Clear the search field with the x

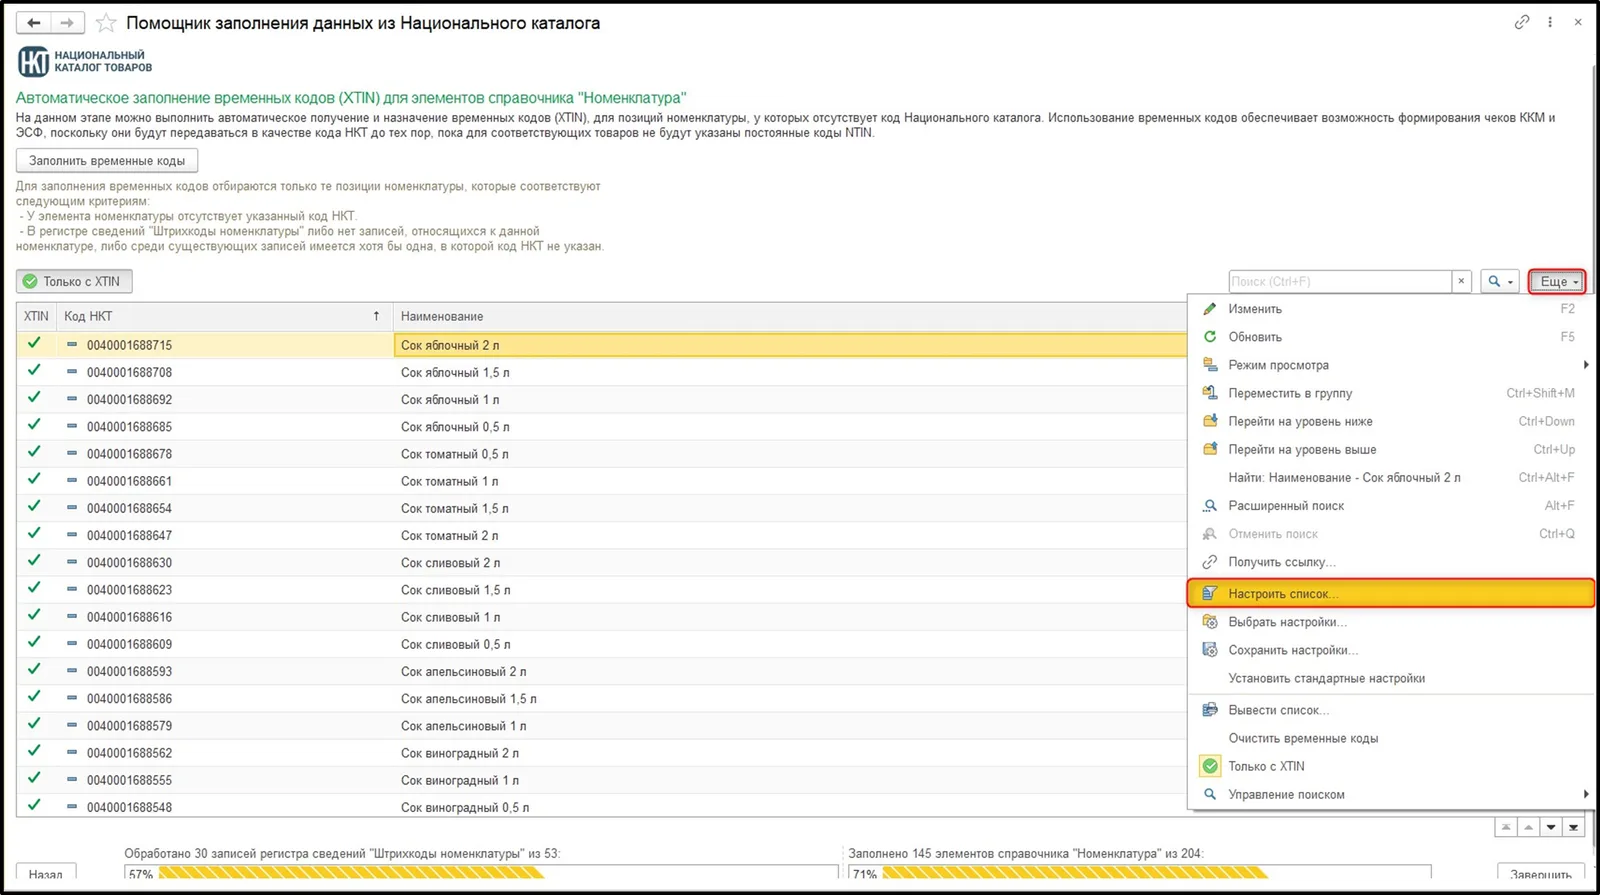1461,281
